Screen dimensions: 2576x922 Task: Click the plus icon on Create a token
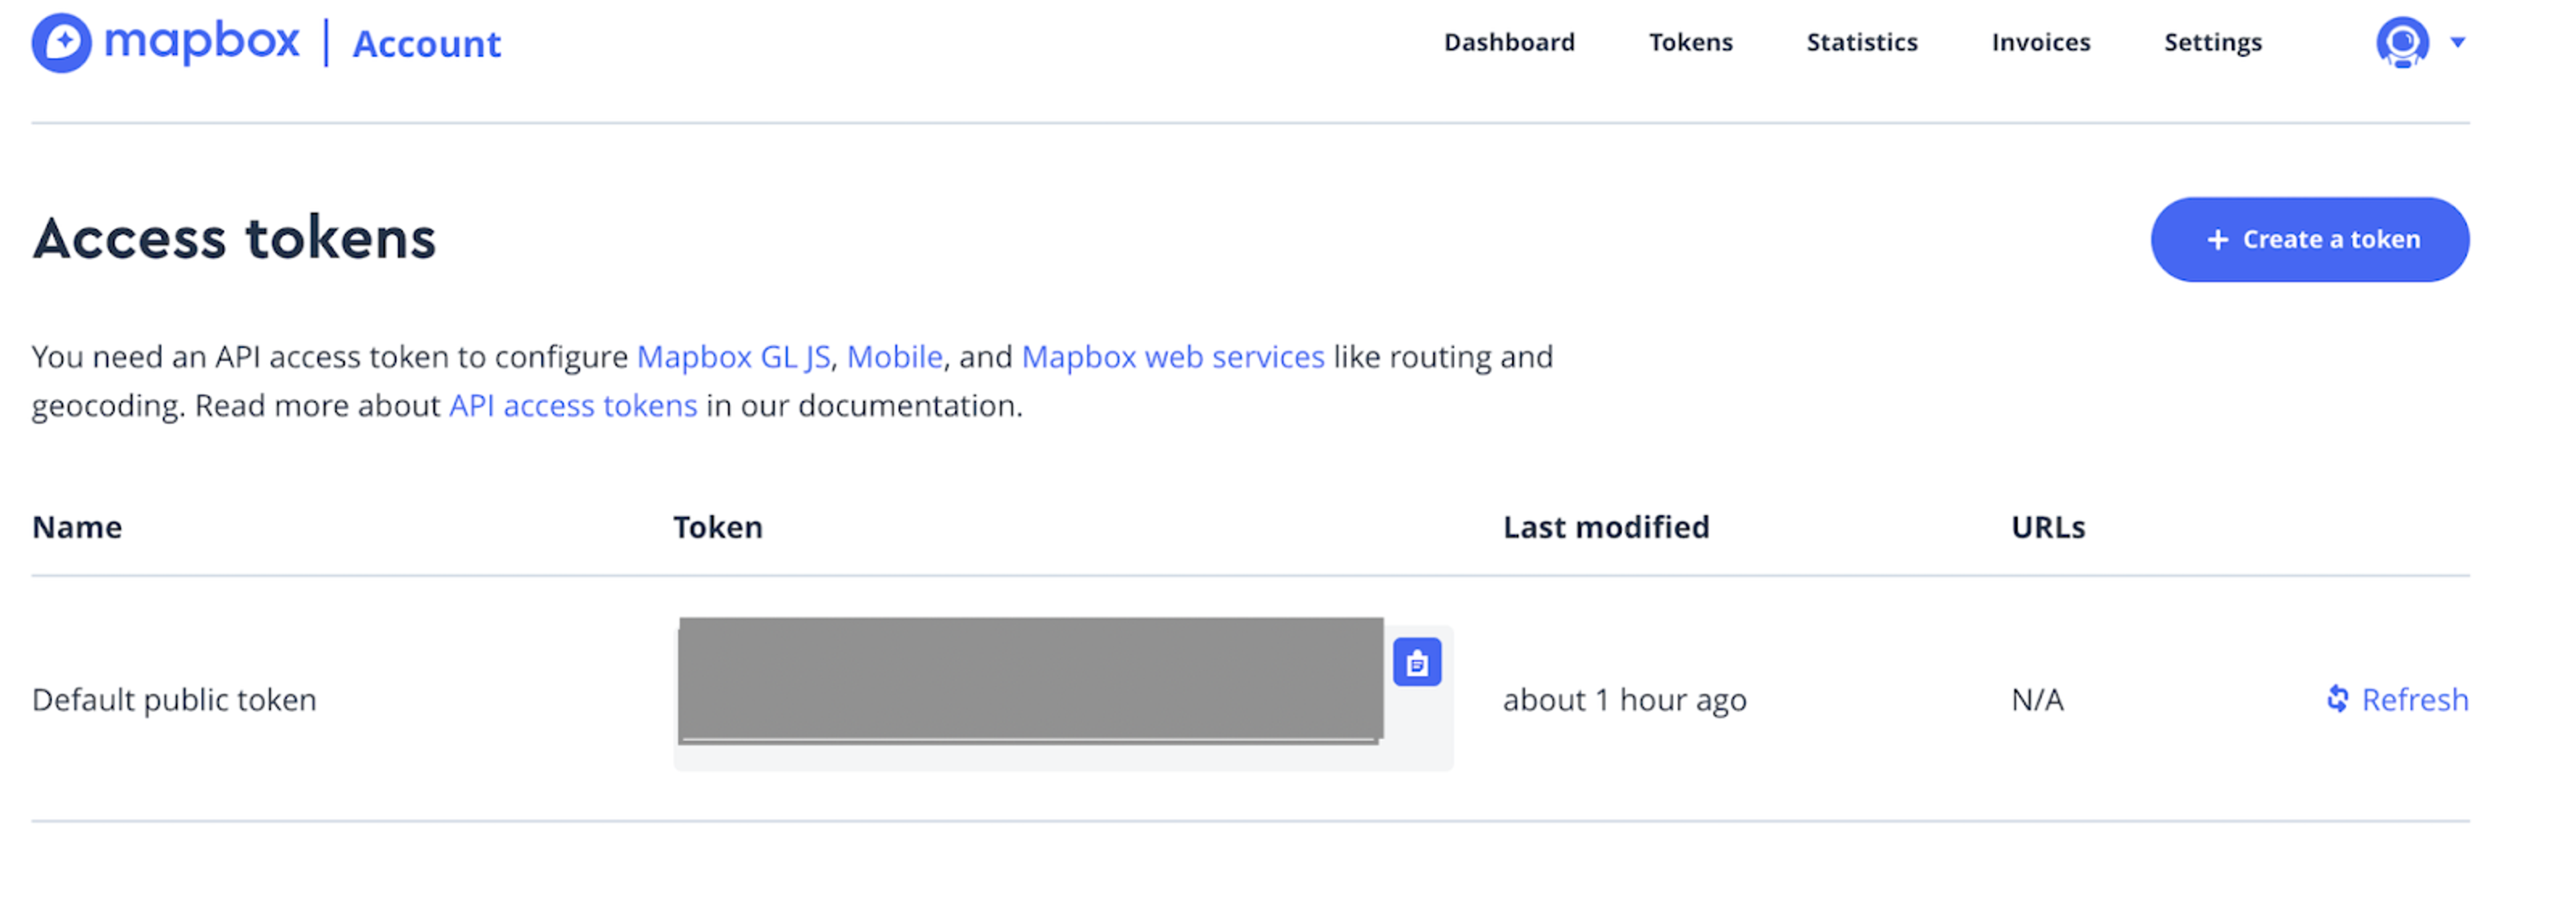(2217, 240)
